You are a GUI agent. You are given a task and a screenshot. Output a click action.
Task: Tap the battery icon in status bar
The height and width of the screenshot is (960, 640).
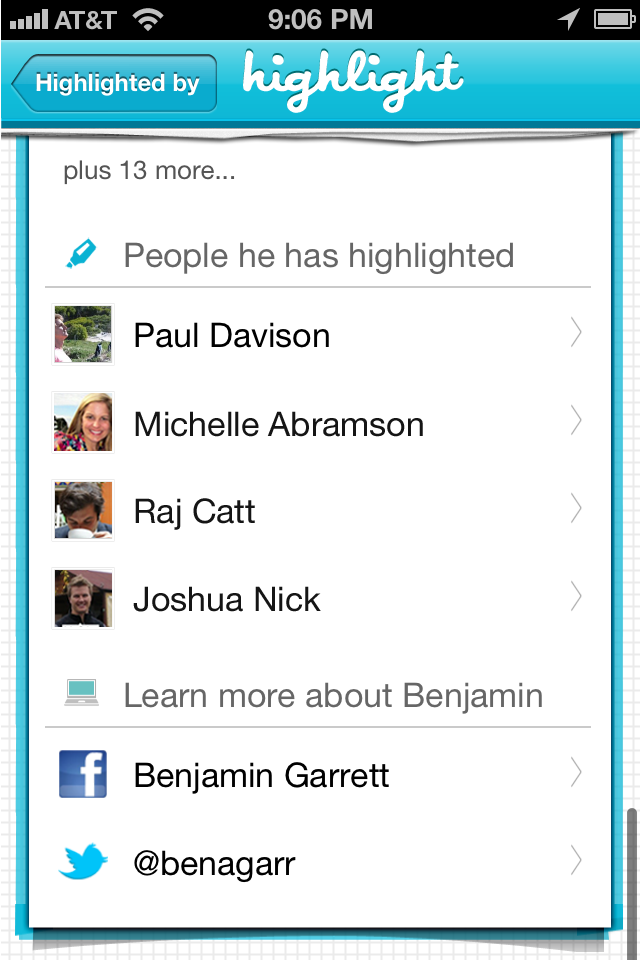[x=614, y=20]
